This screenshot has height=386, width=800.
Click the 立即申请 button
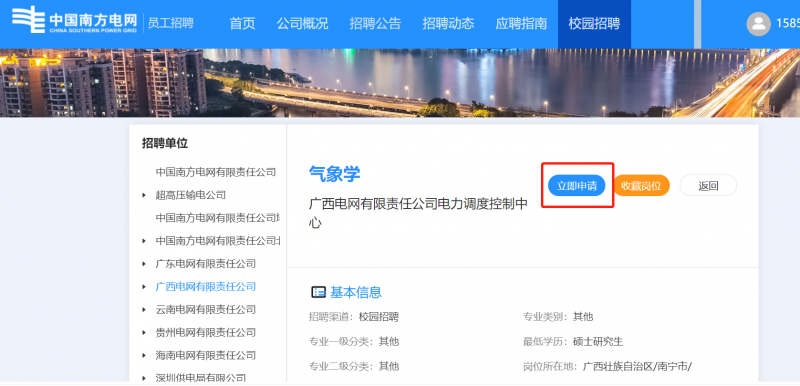pyautogui.click(x=577, y=186)
